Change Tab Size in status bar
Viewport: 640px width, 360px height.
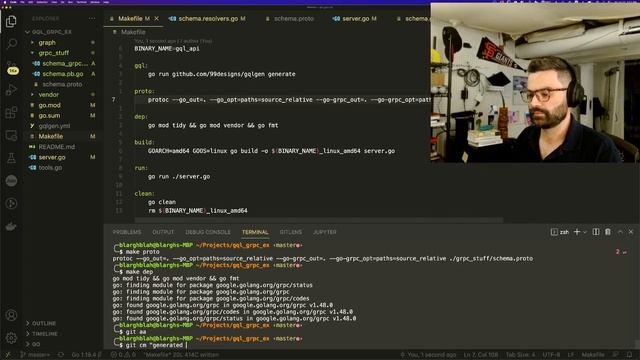pos(520,355)
